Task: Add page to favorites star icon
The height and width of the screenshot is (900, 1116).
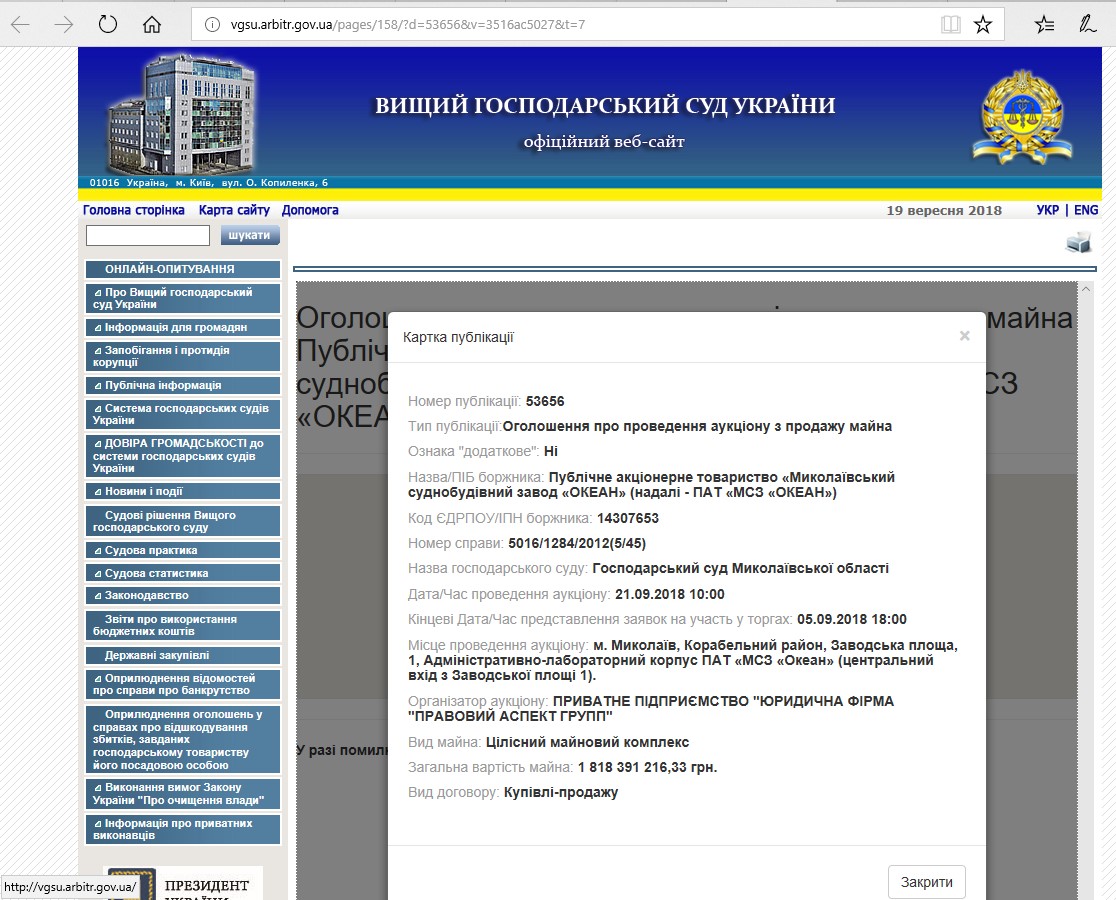Action: [x=983, y=25]
